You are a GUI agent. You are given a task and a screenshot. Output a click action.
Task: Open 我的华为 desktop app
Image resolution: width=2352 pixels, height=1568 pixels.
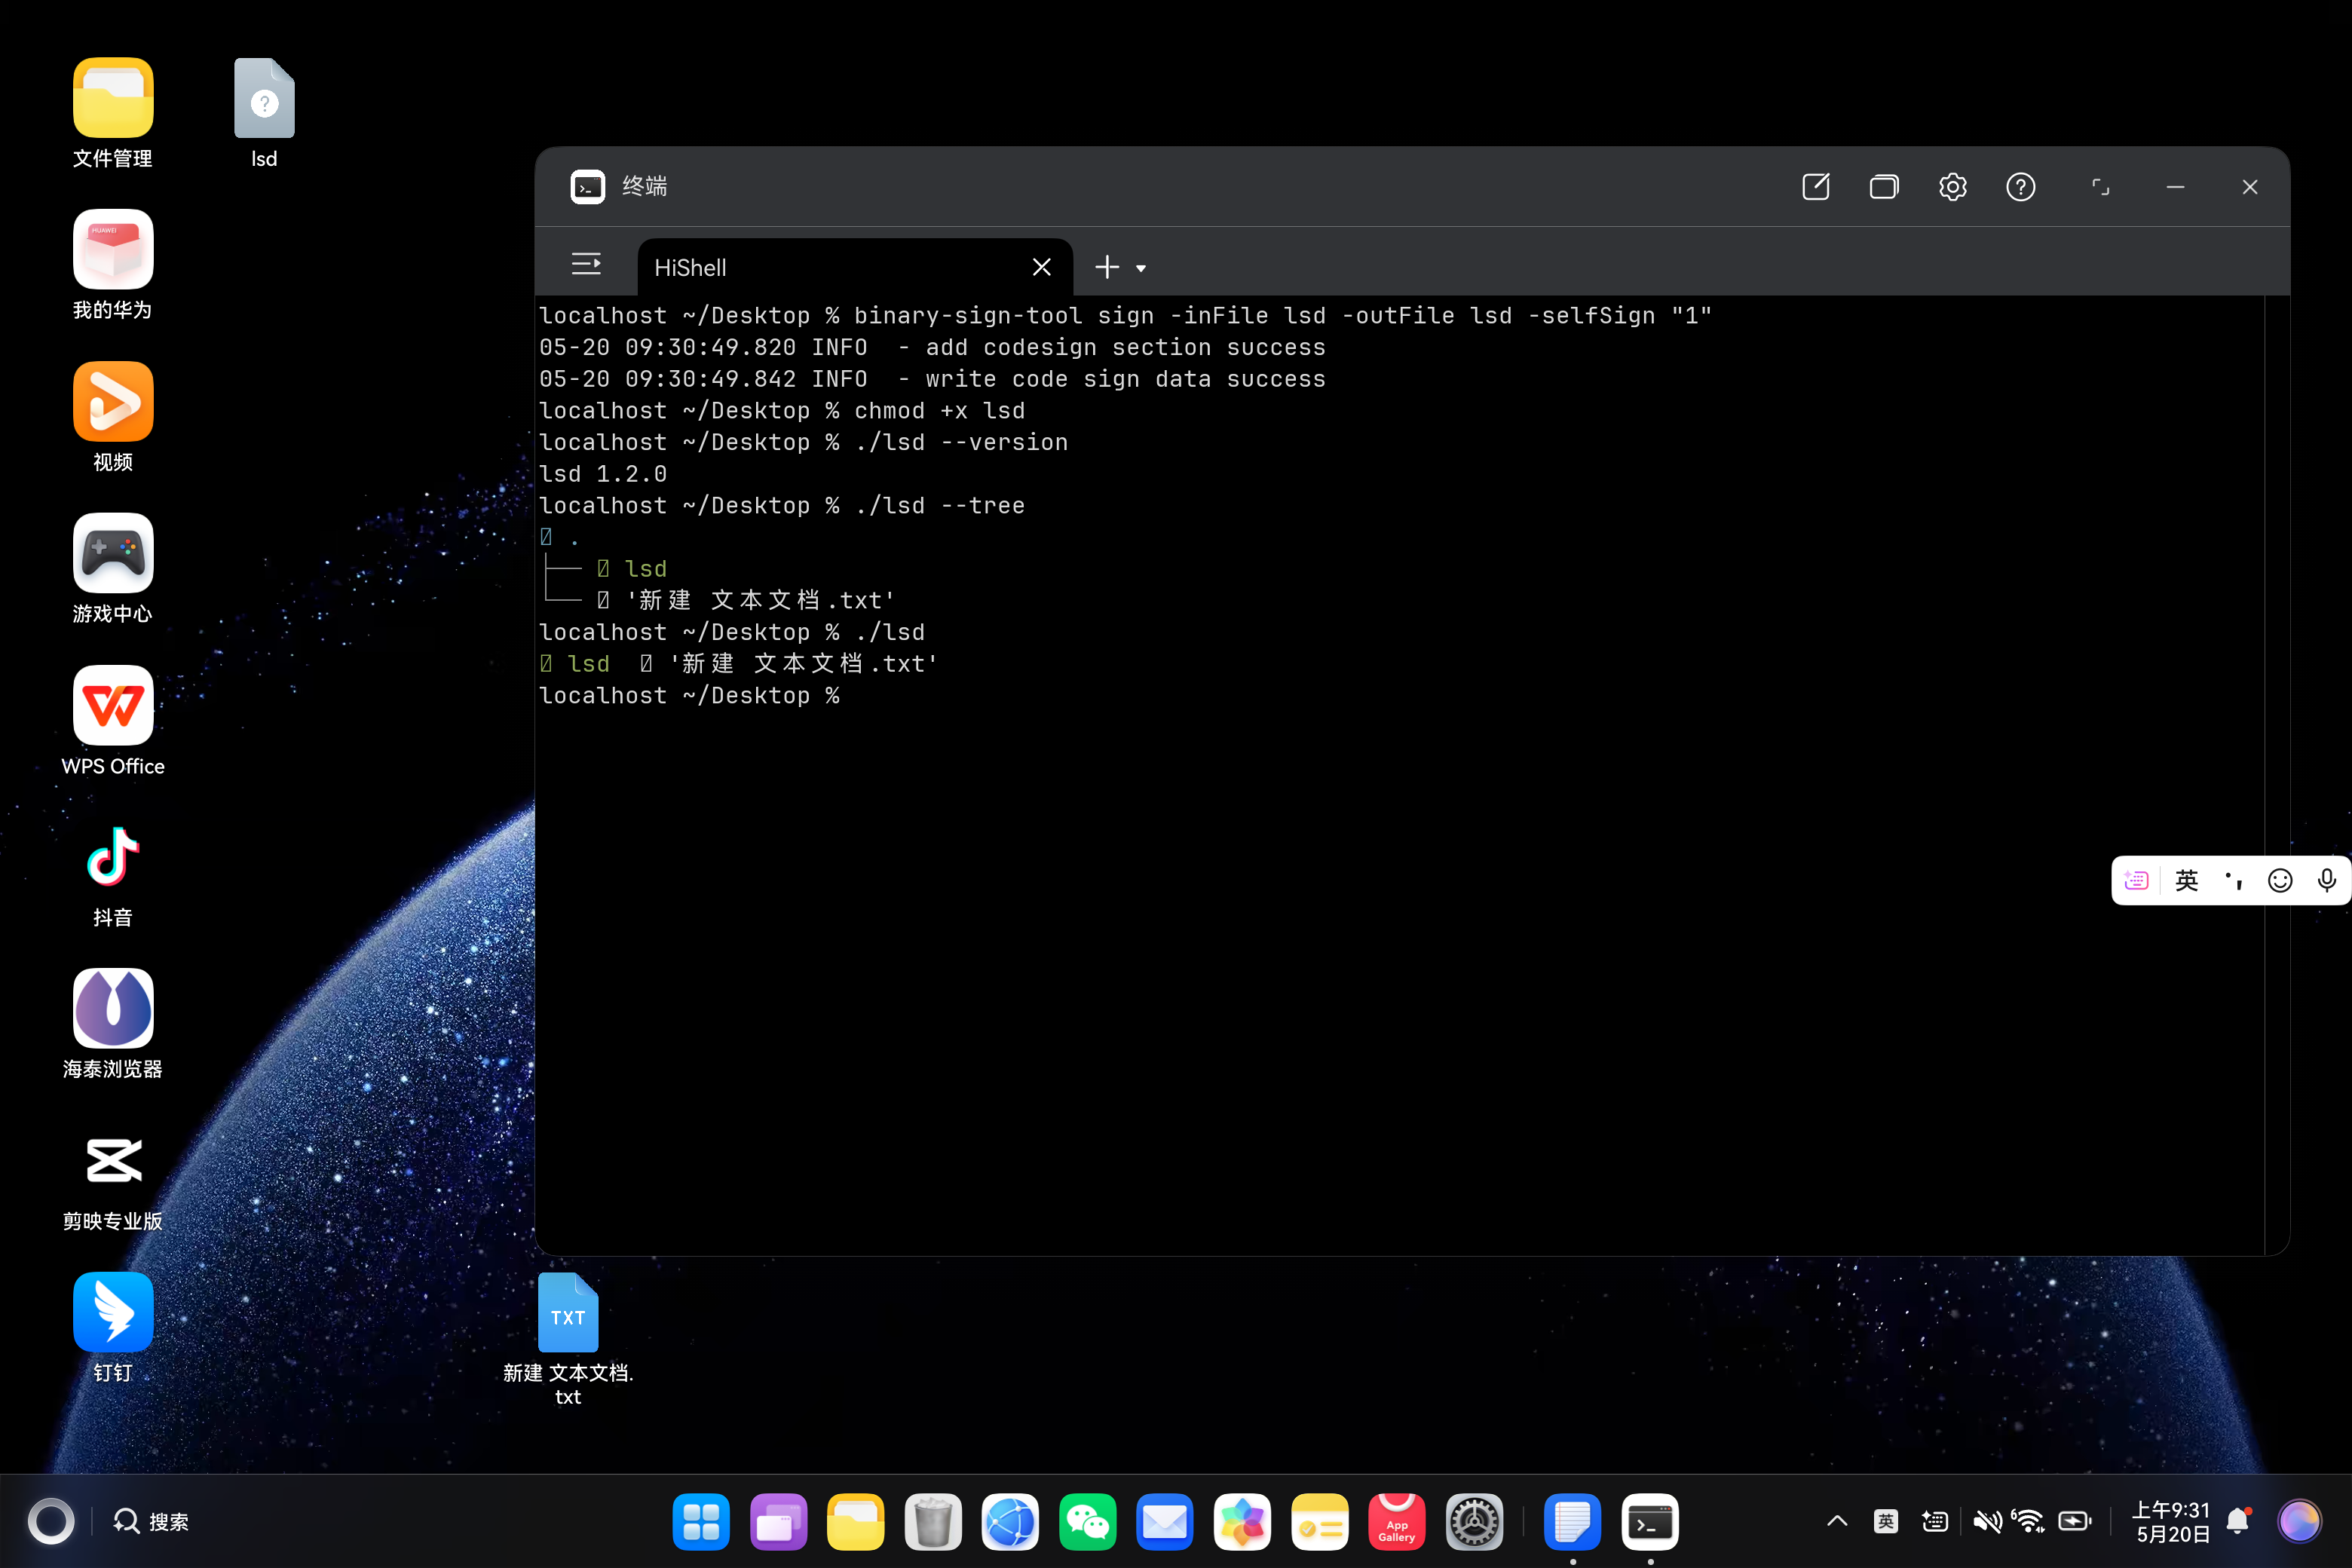pos(113,265)
